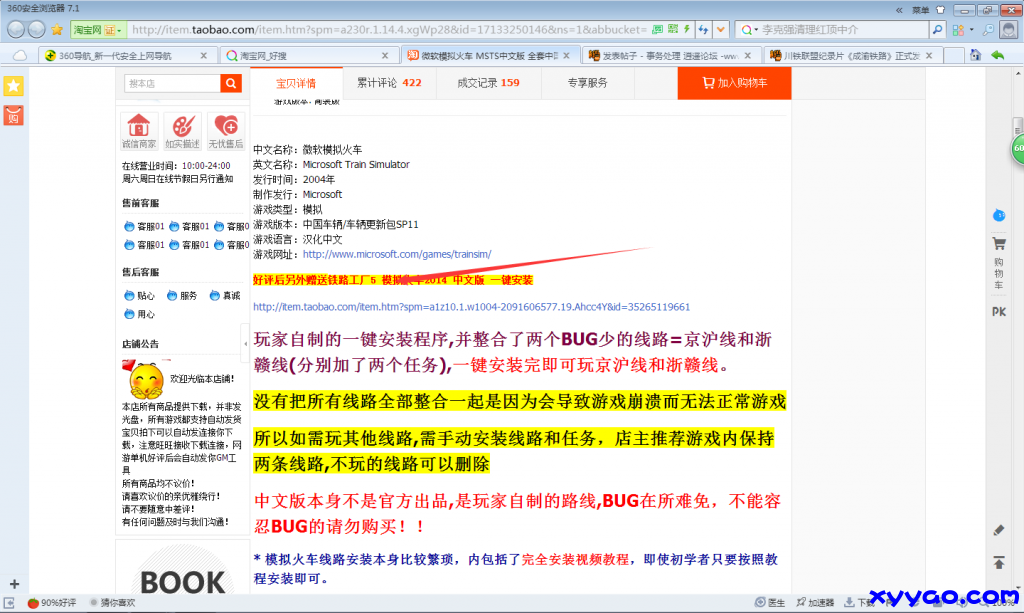Viewport: 1024px width, 613px height.
Task: Open the refresh dropdown arrow in the address bar
Action: (721, 29)
